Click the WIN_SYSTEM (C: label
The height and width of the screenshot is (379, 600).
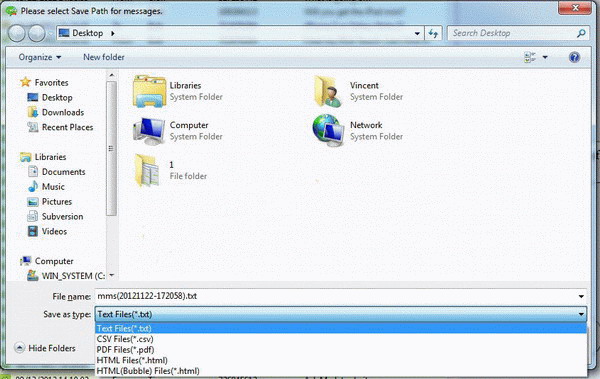(x=73, y=276)
